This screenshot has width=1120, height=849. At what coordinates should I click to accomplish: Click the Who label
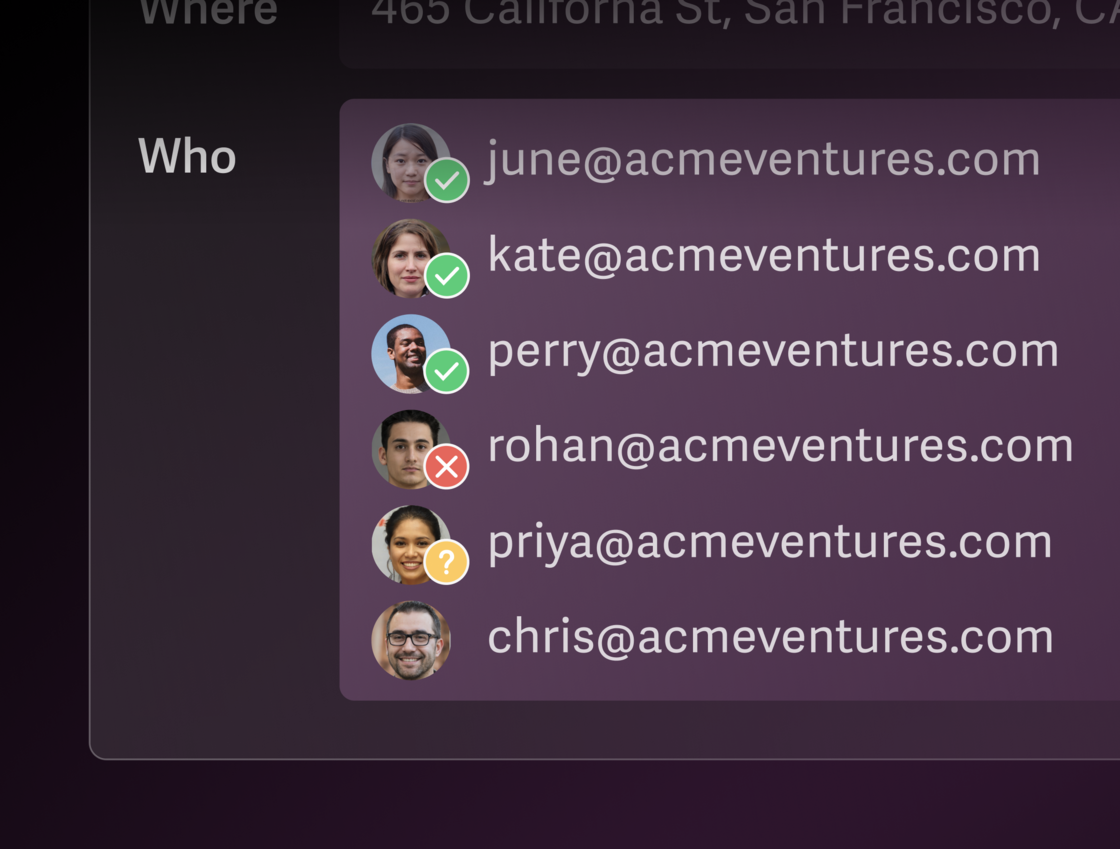pyautogui.click(x=187, y=158)
